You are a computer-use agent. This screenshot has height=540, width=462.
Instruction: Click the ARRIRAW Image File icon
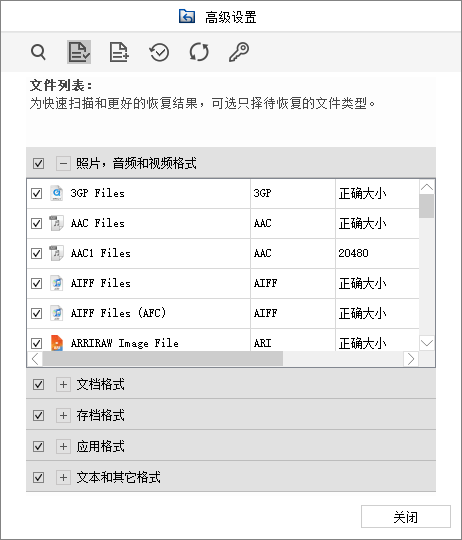(x=57, y=343)
